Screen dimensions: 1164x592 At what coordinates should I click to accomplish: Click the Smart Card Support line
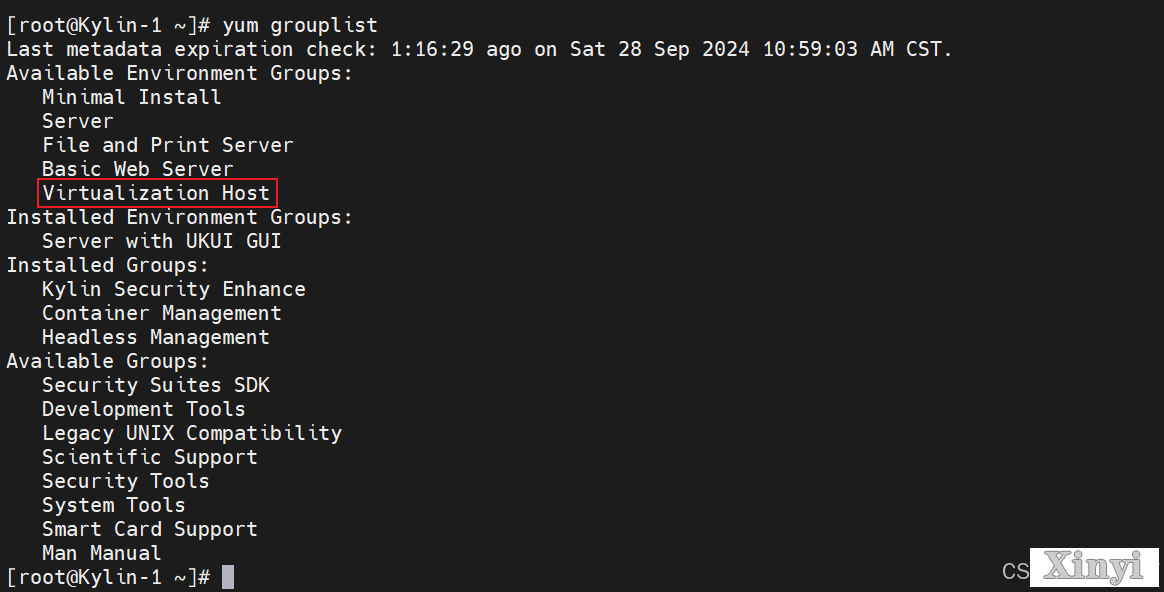tap(150, 529)
